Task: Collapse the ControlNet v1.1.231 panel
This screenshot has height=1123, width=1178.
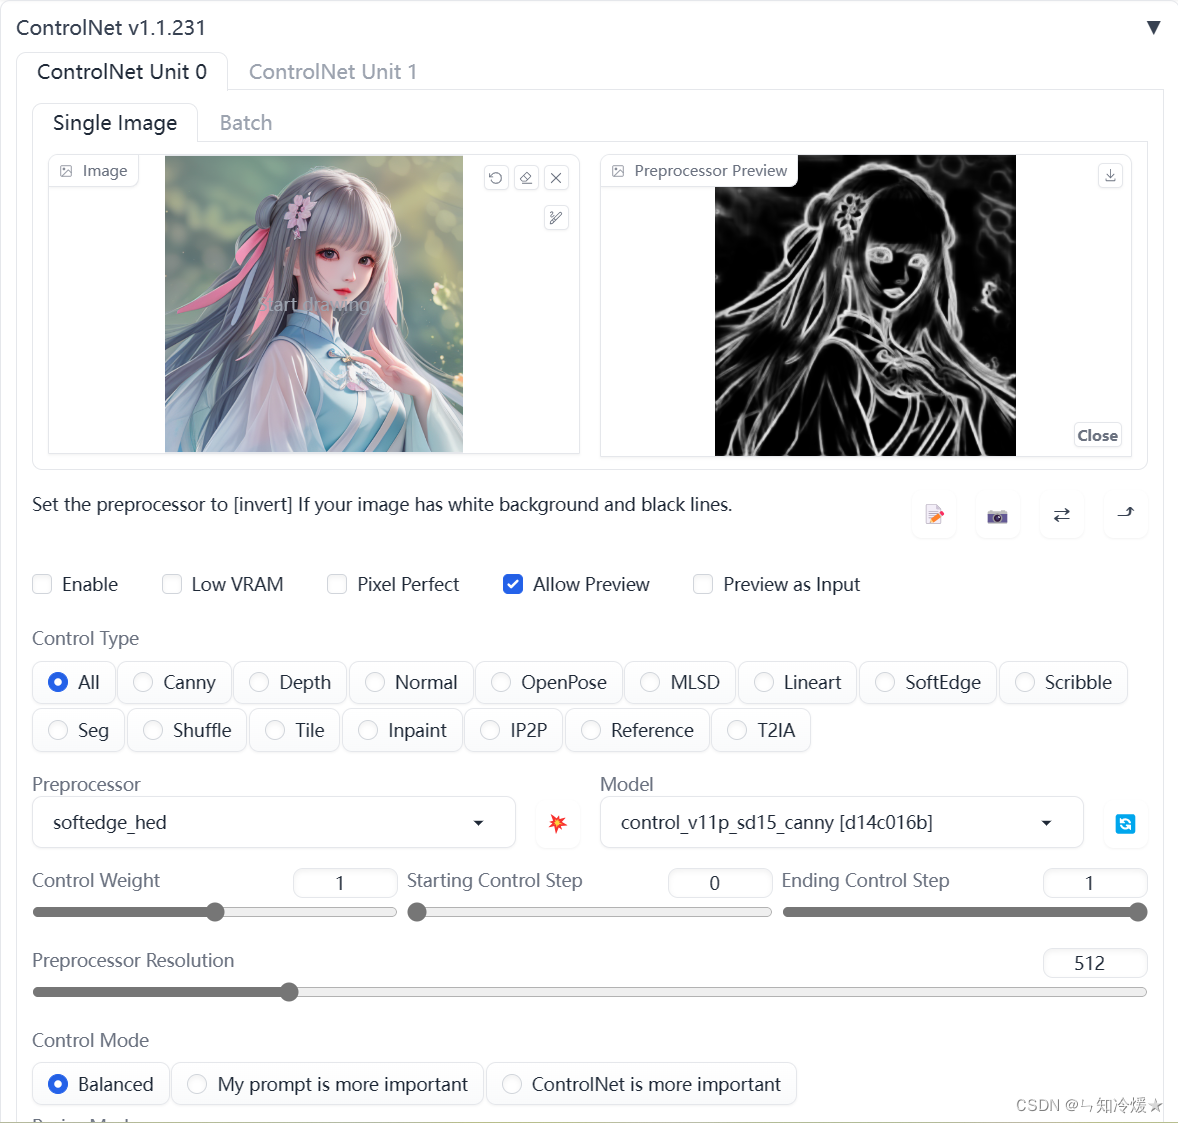Action: pyautogui.click(x=1153, y=28)
